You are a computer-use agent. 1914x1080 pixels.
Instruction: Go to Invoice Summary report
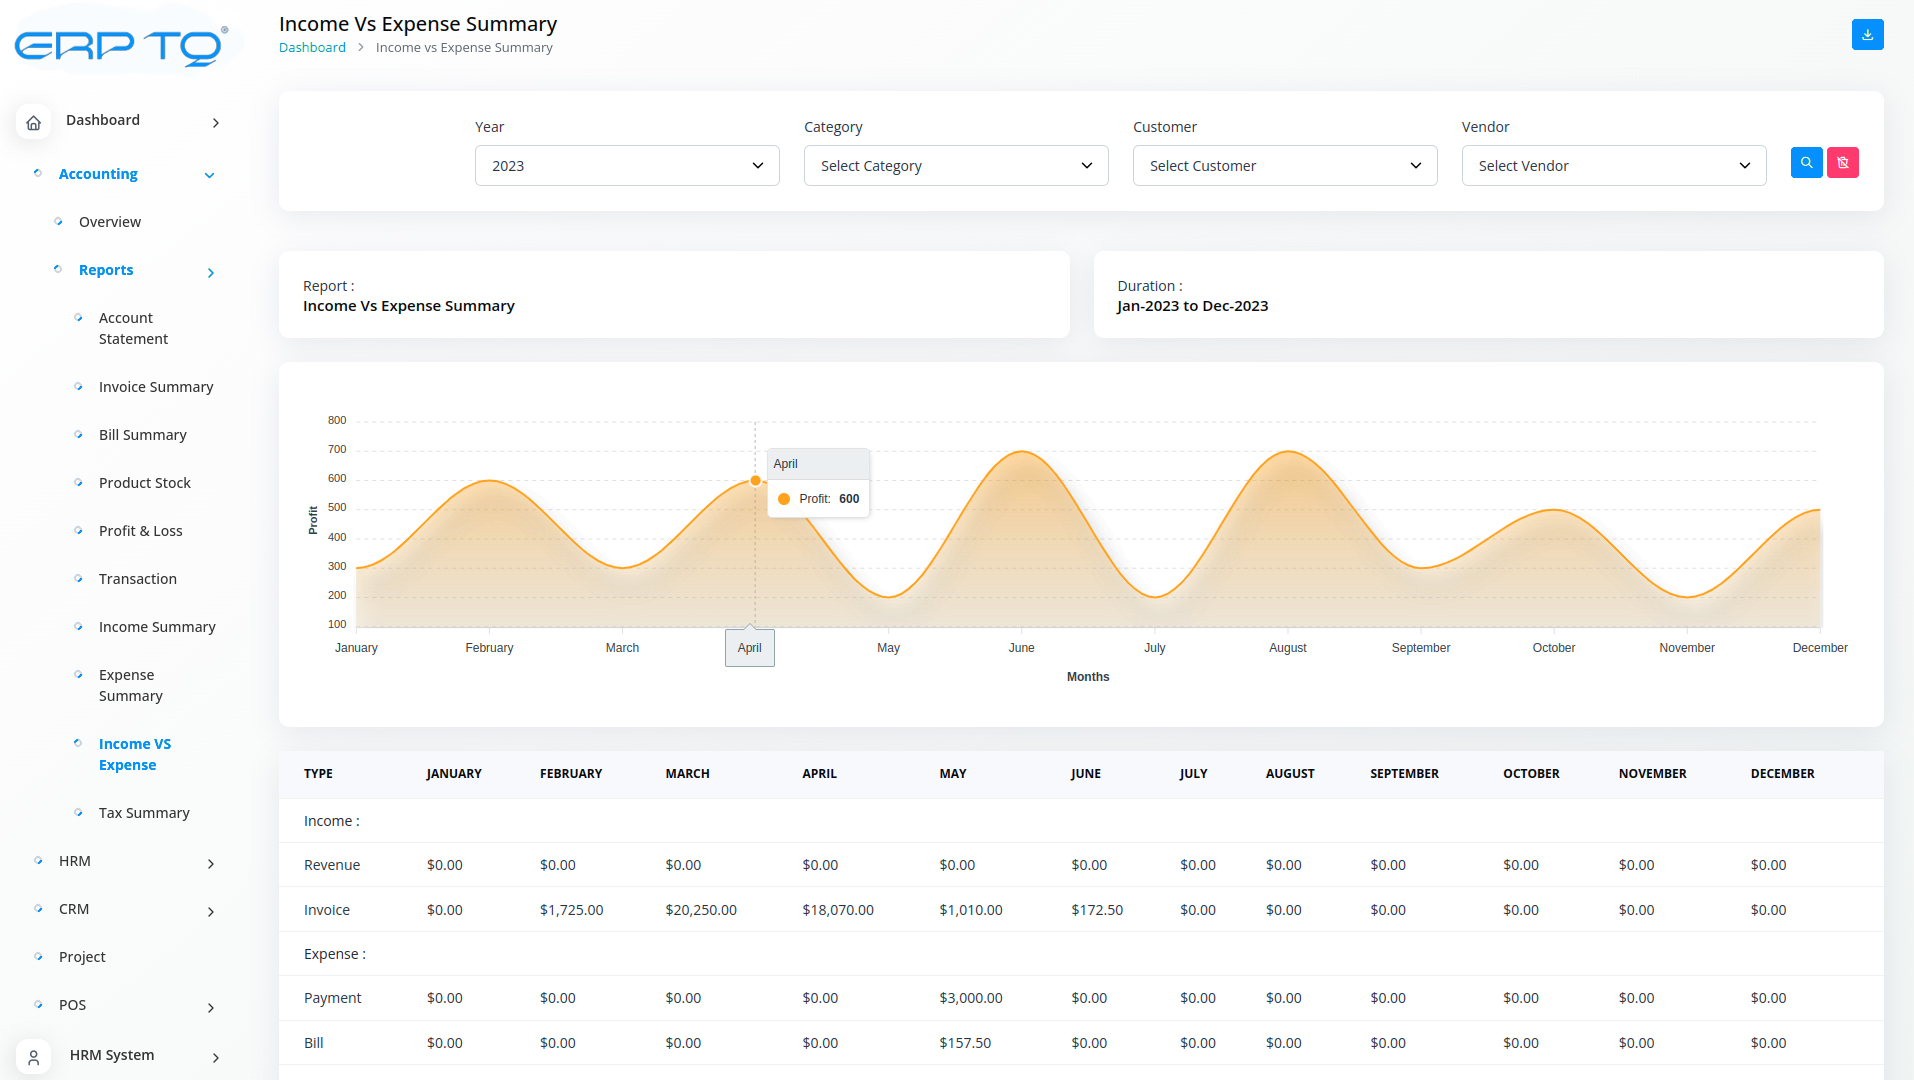point(155,387)
